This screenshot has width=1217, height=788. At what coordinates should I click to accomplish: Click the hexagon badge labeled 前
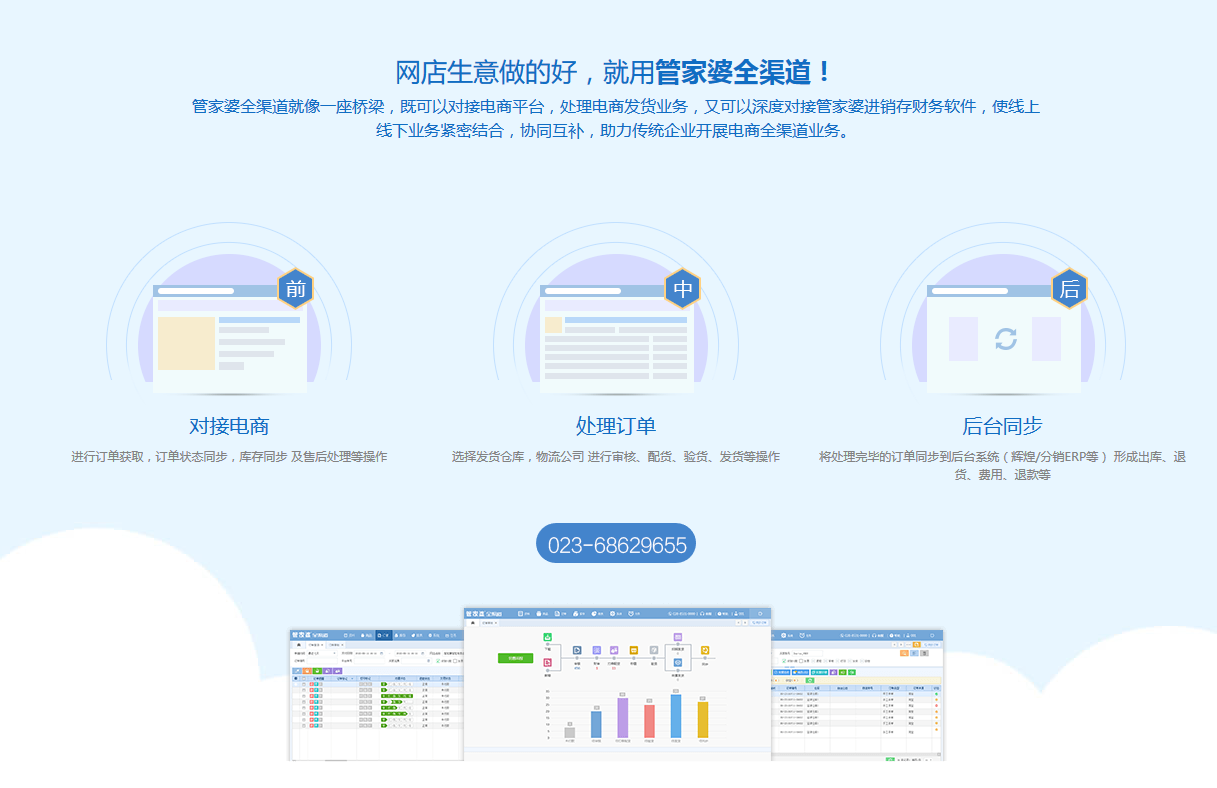[295, 289]
